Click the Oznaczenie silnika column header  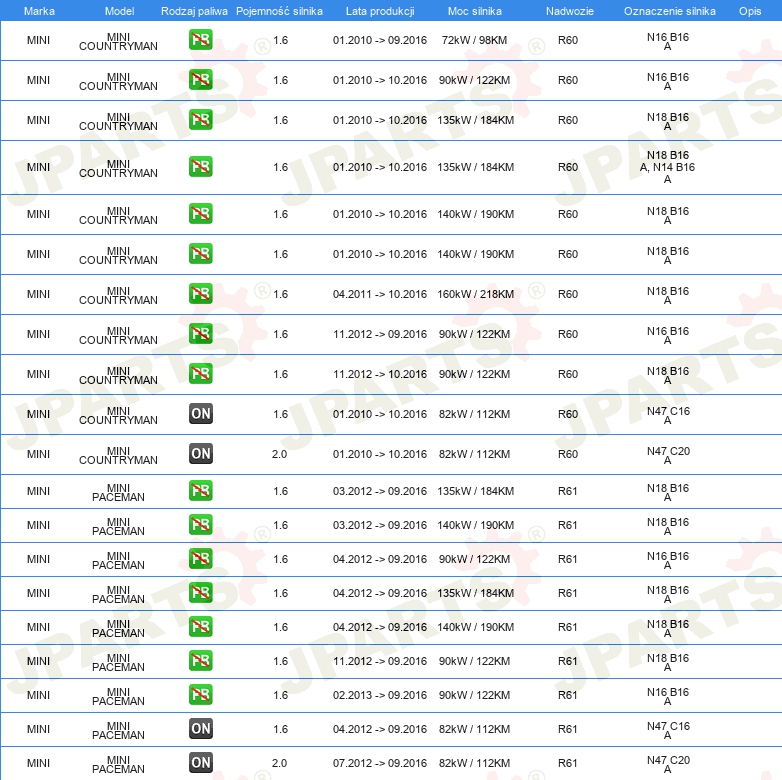669,10
